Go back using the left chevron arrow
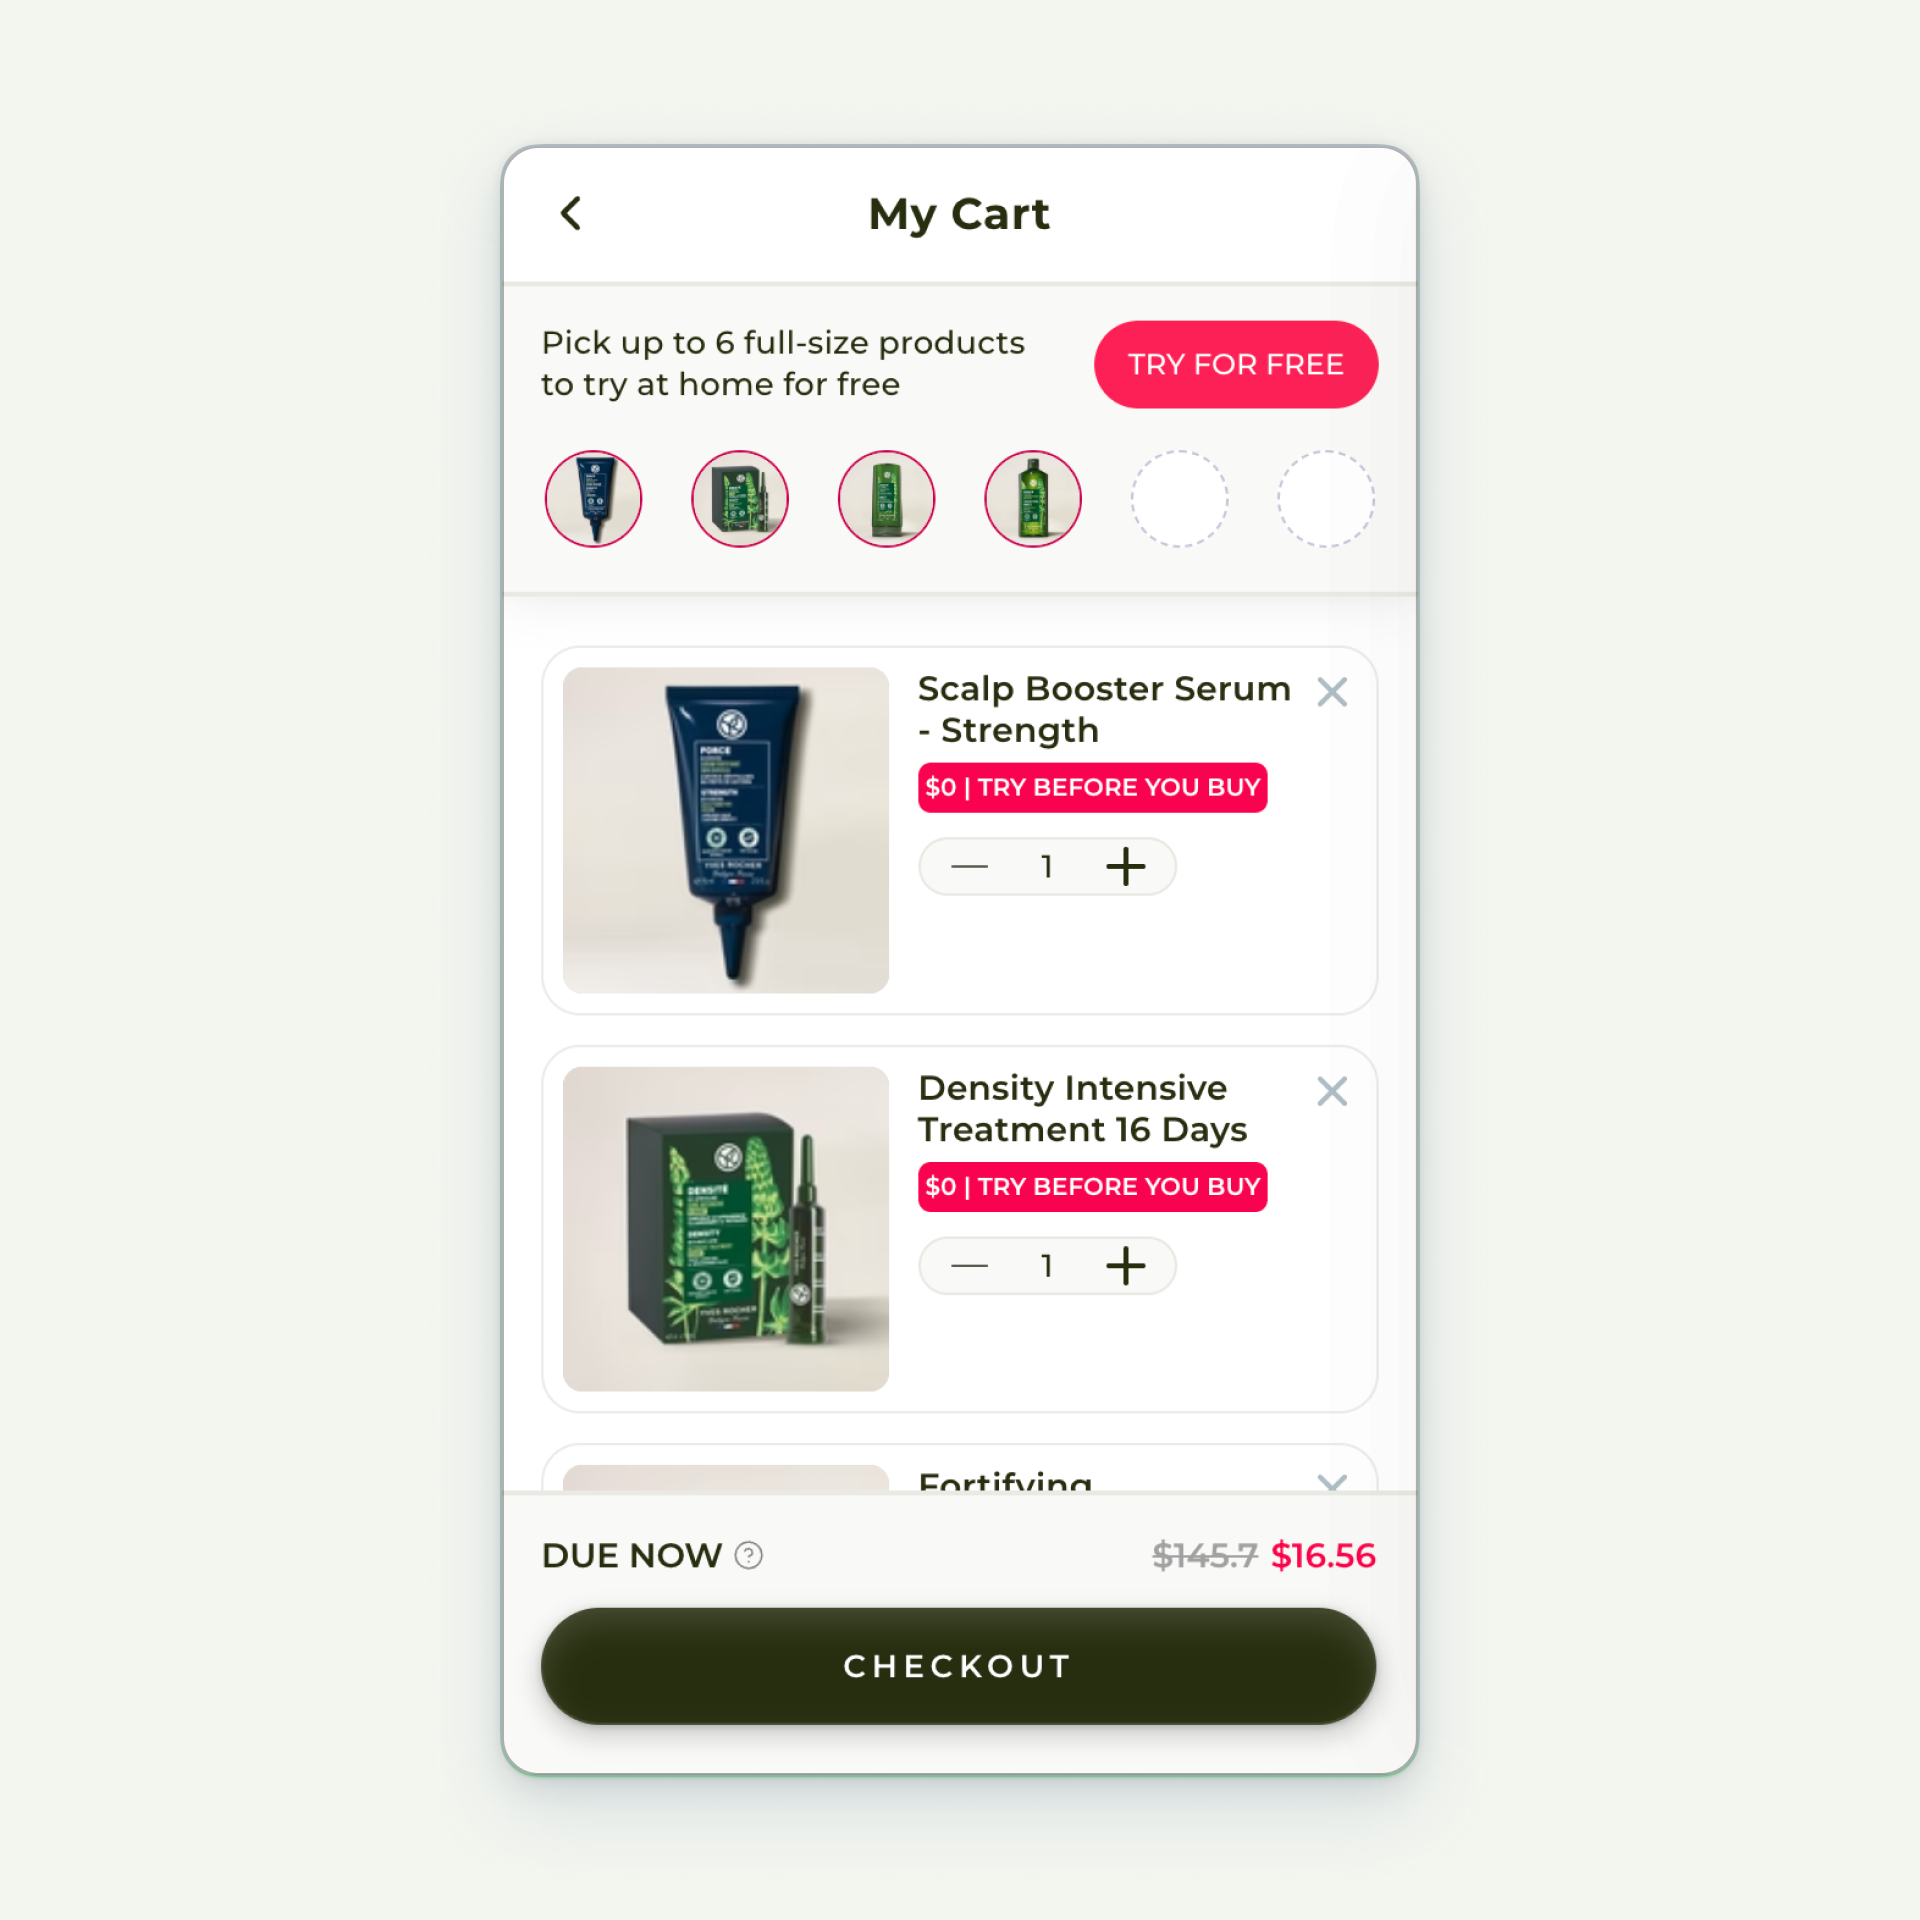The image size is (1920, 1920). pyautogui.click(x=571, y=213)
